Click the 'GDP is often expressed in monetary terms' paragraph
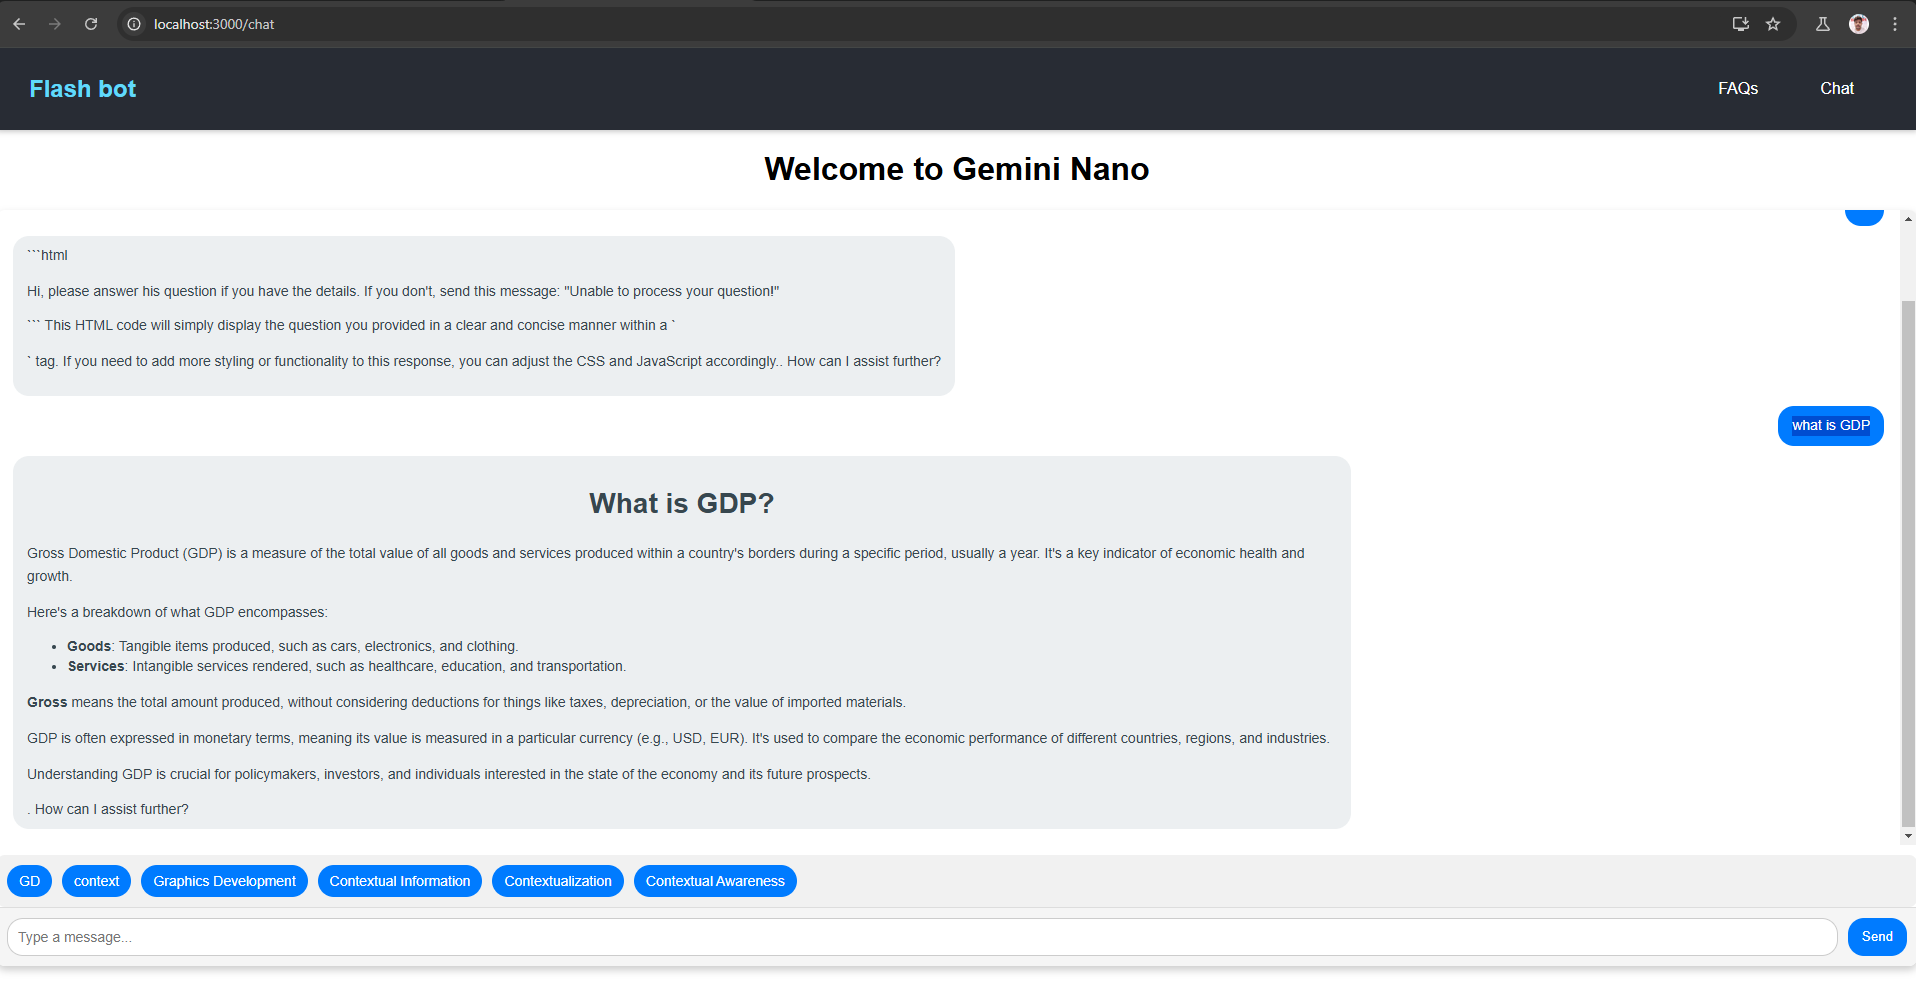 coord(678,738)
